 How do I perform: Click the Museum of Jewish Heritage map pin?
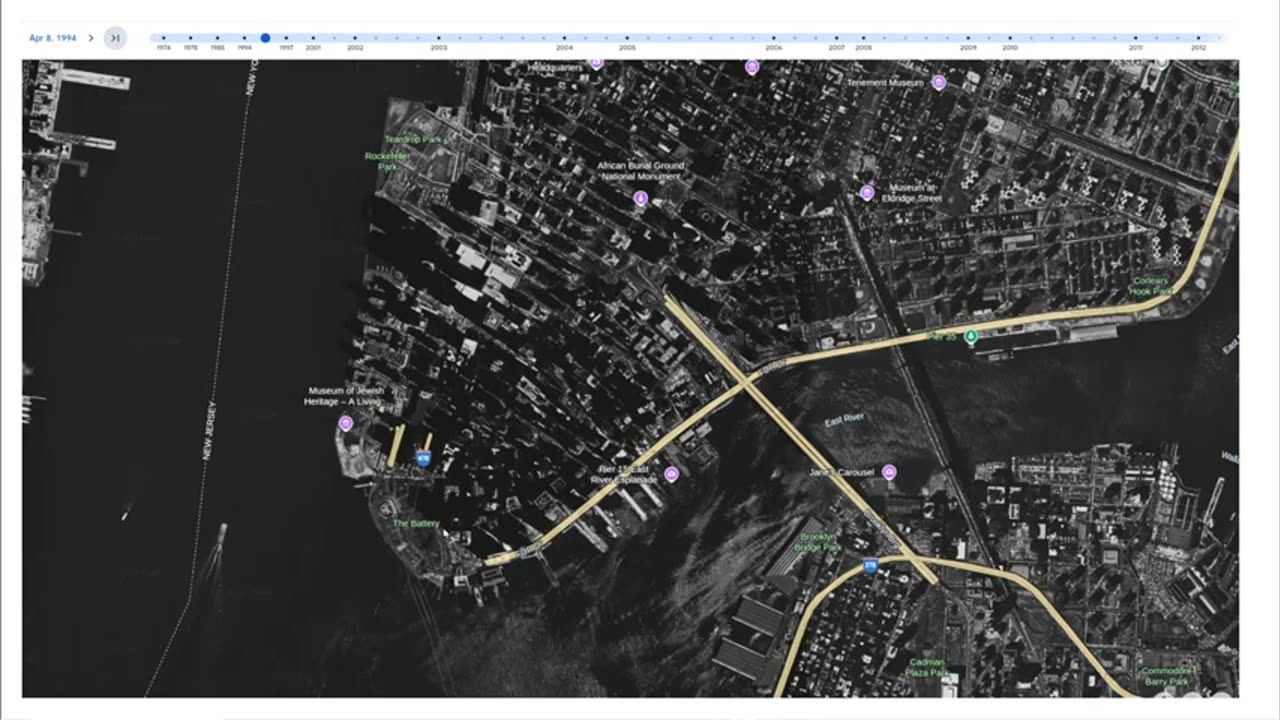(346, 423)
